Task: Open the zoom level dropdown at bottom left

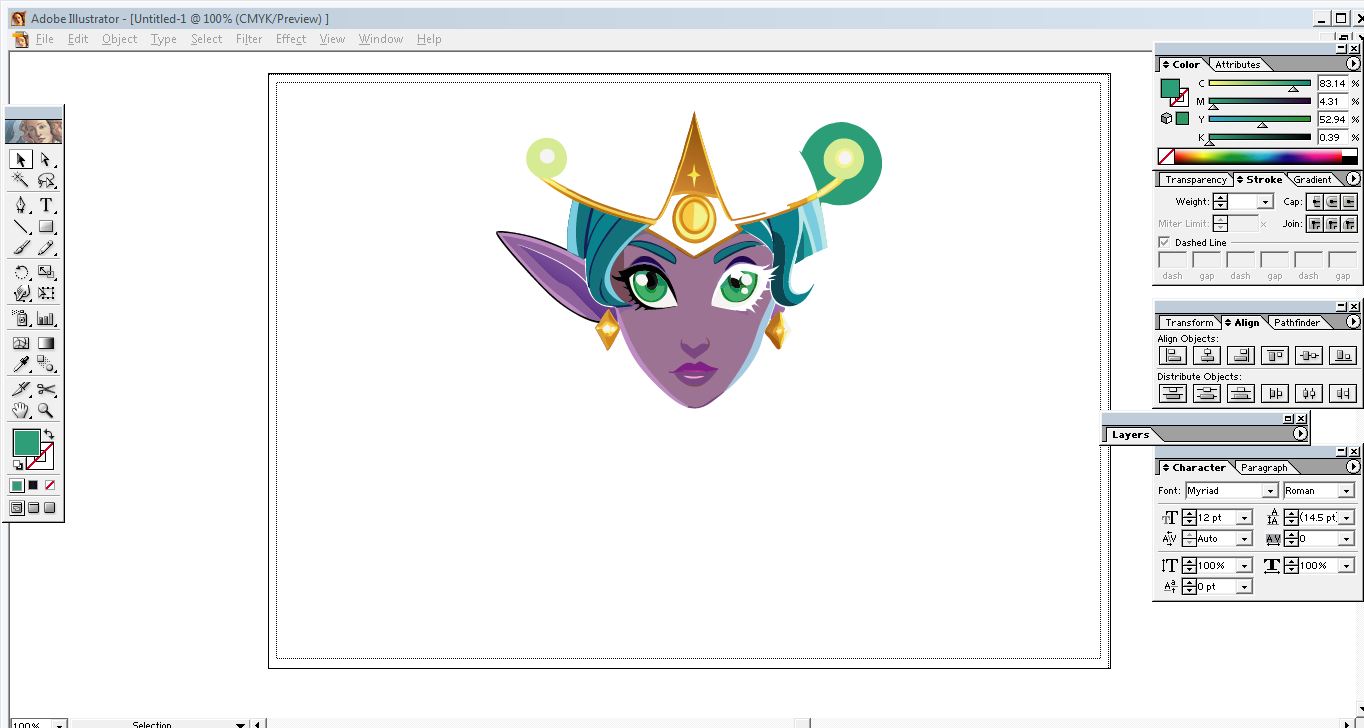Action: click(x=59, y=724)
